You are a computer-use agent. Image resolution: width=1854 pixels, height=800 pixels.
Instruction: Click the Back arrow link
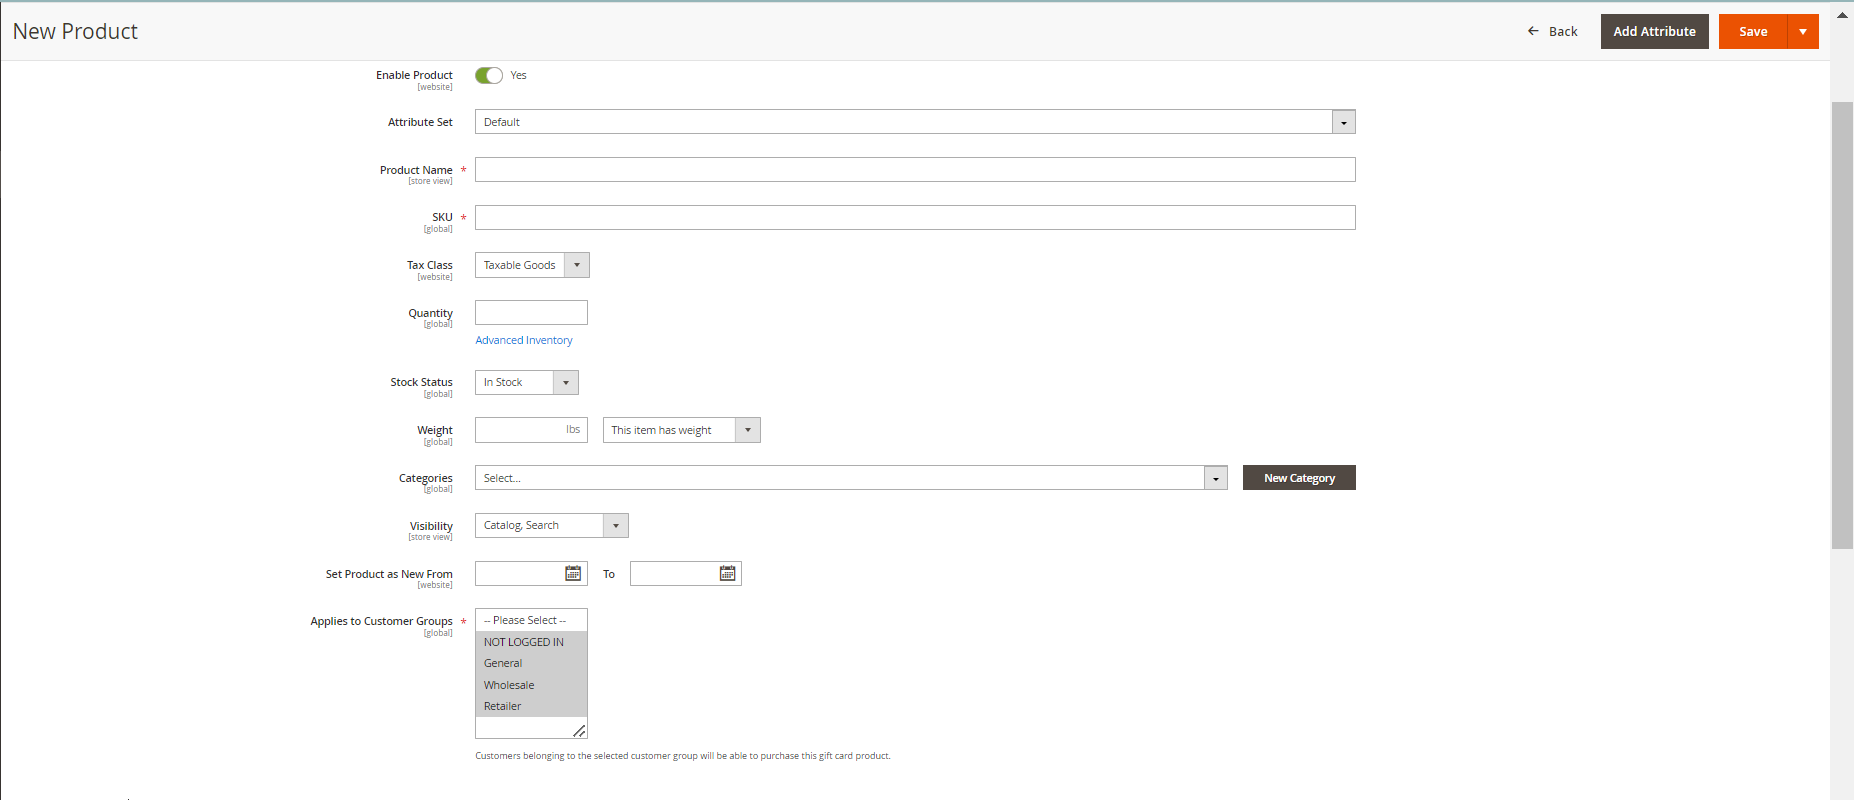pyautogui.click(x=1552, y=32)
